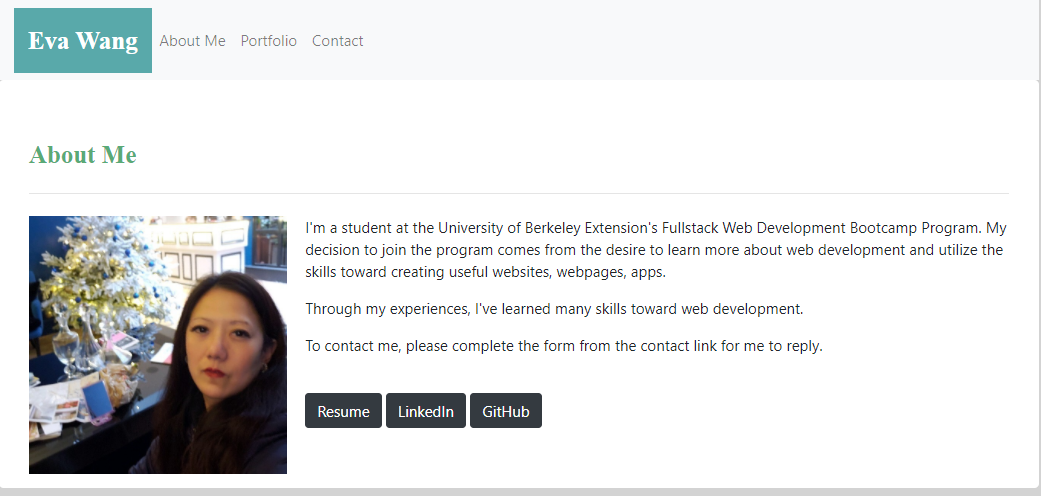Click the horizontal divider under About Me heading
This screenshot has height=496, width=1041.
[519, 193]
